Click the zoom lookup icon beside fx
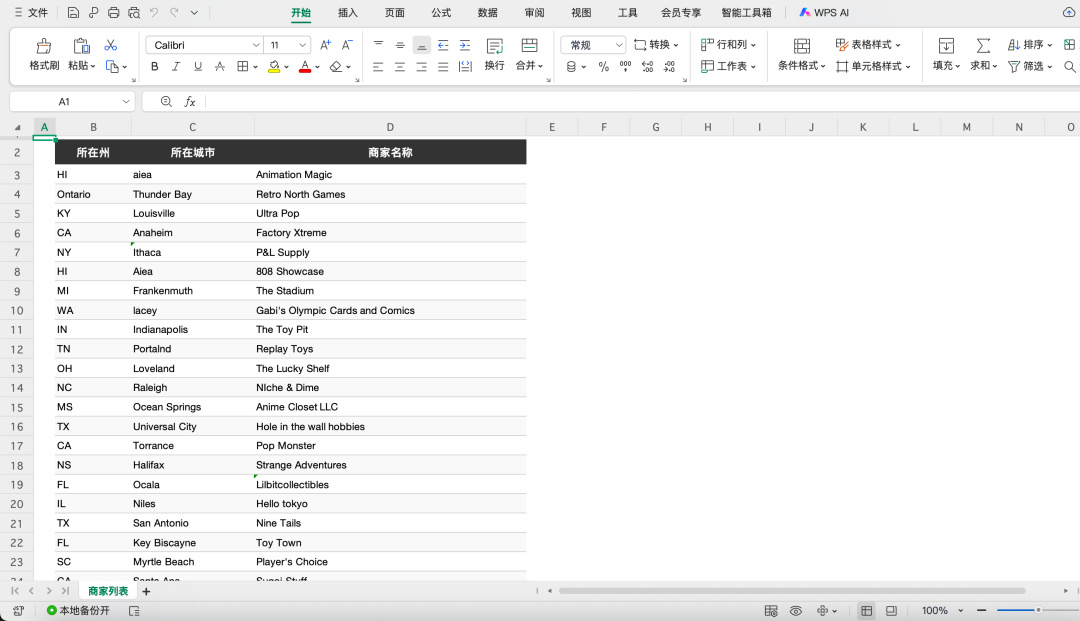This screenshot has width=1080, height=621. point(166,101)
